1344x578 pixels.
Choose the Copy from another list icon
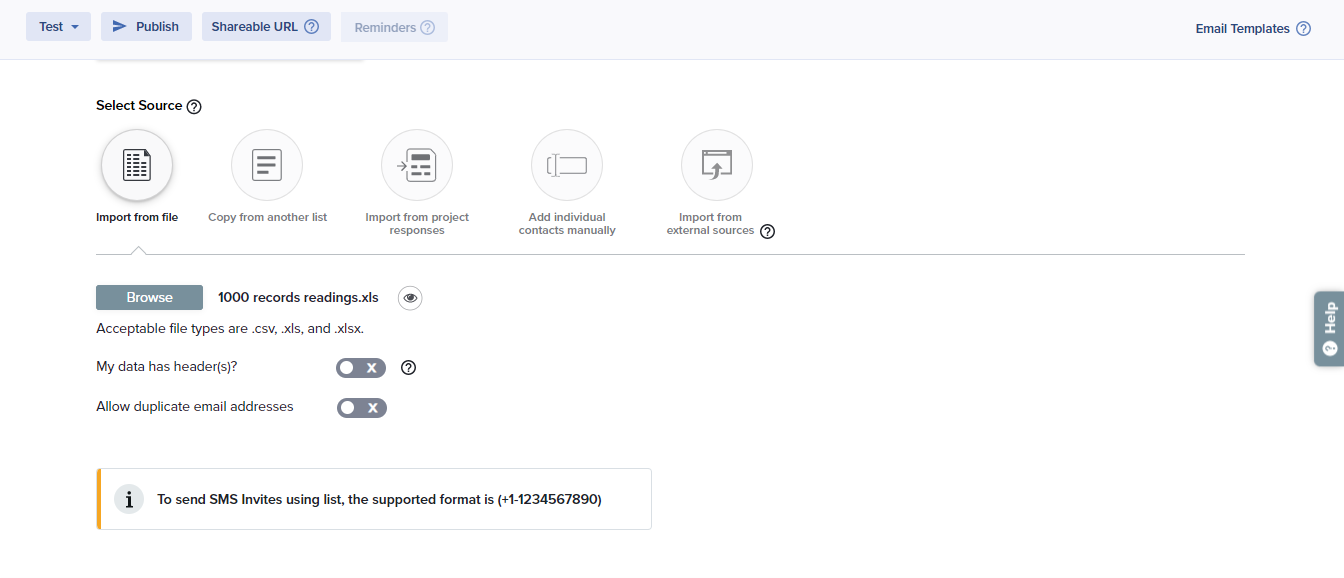[x=267, y=165]
